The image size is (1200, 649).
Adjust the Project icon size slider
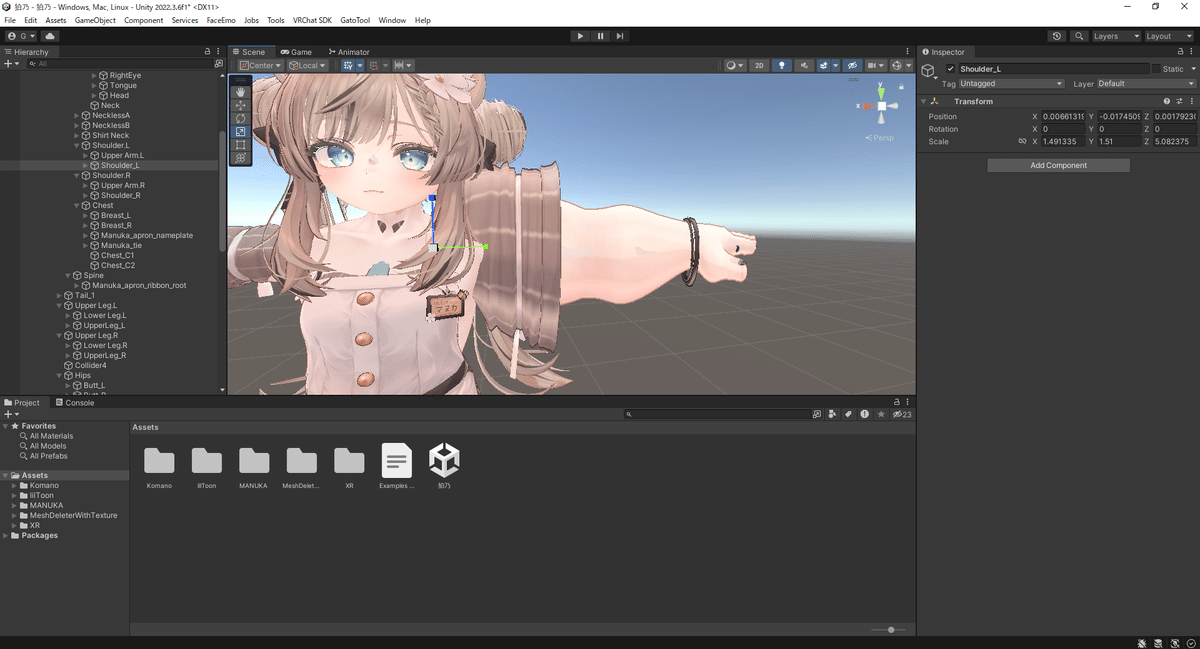889,630
